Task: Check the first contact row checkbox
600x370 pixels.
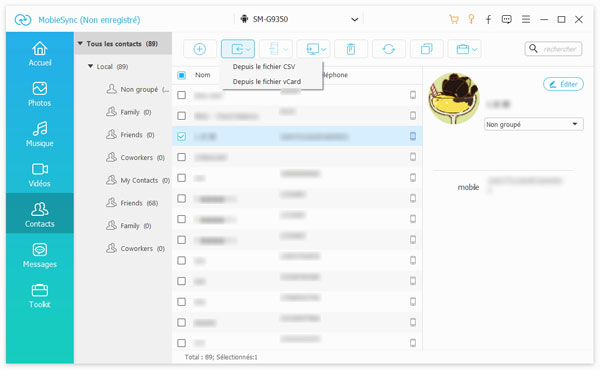Action: (x=181, y=95)
